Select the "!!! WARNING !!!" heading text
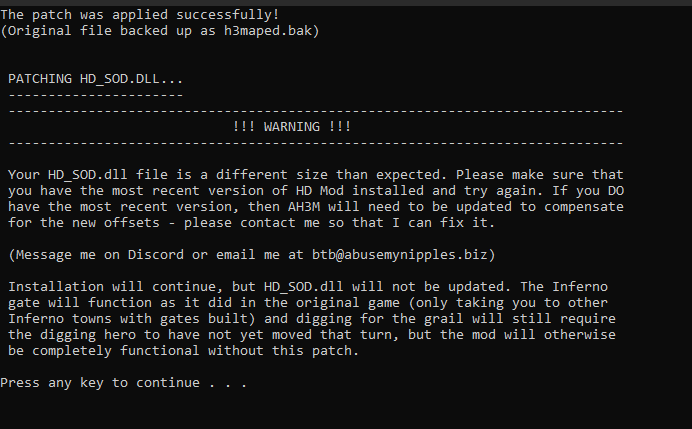 click(x=292, y=127)
